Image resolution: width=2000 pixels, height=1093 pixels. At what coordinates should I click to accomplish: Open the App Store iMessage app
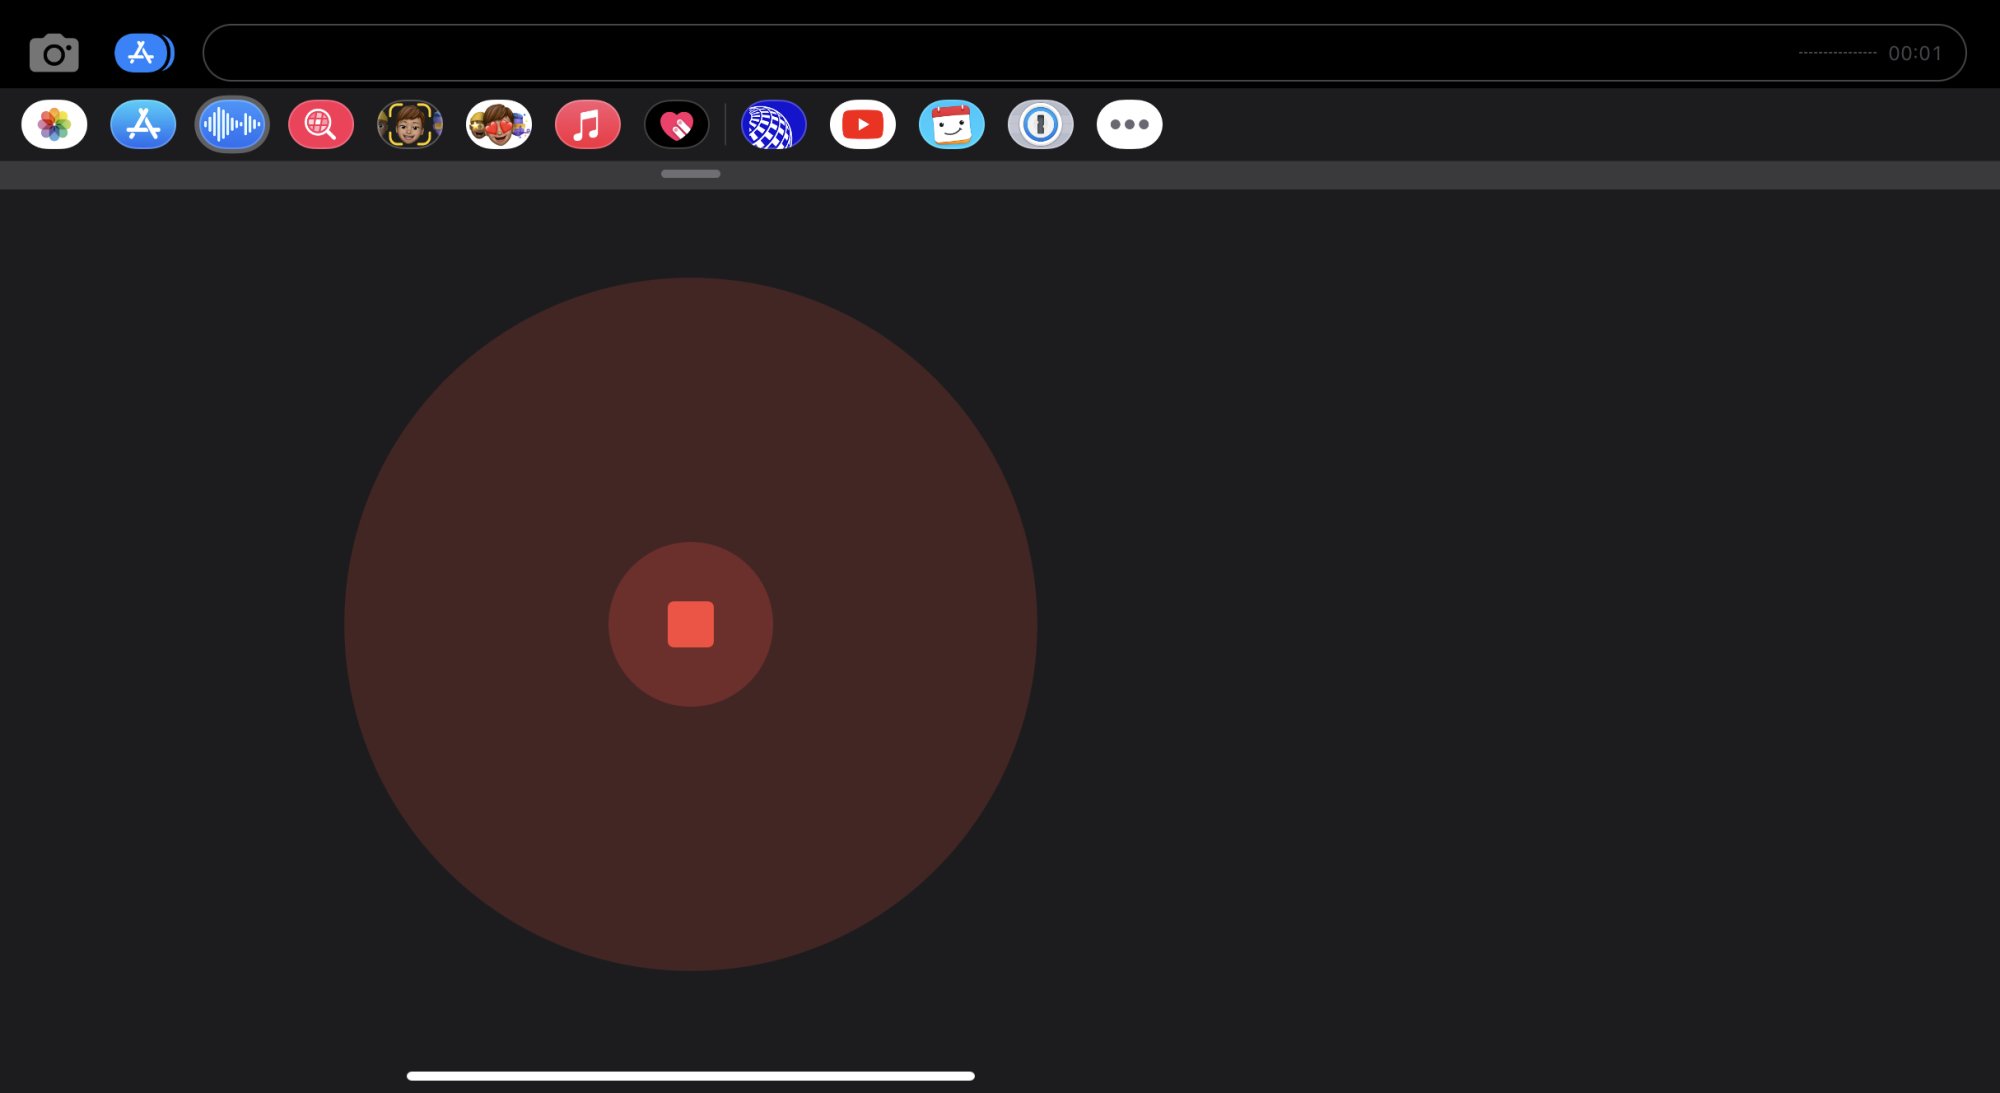point(143,125)
